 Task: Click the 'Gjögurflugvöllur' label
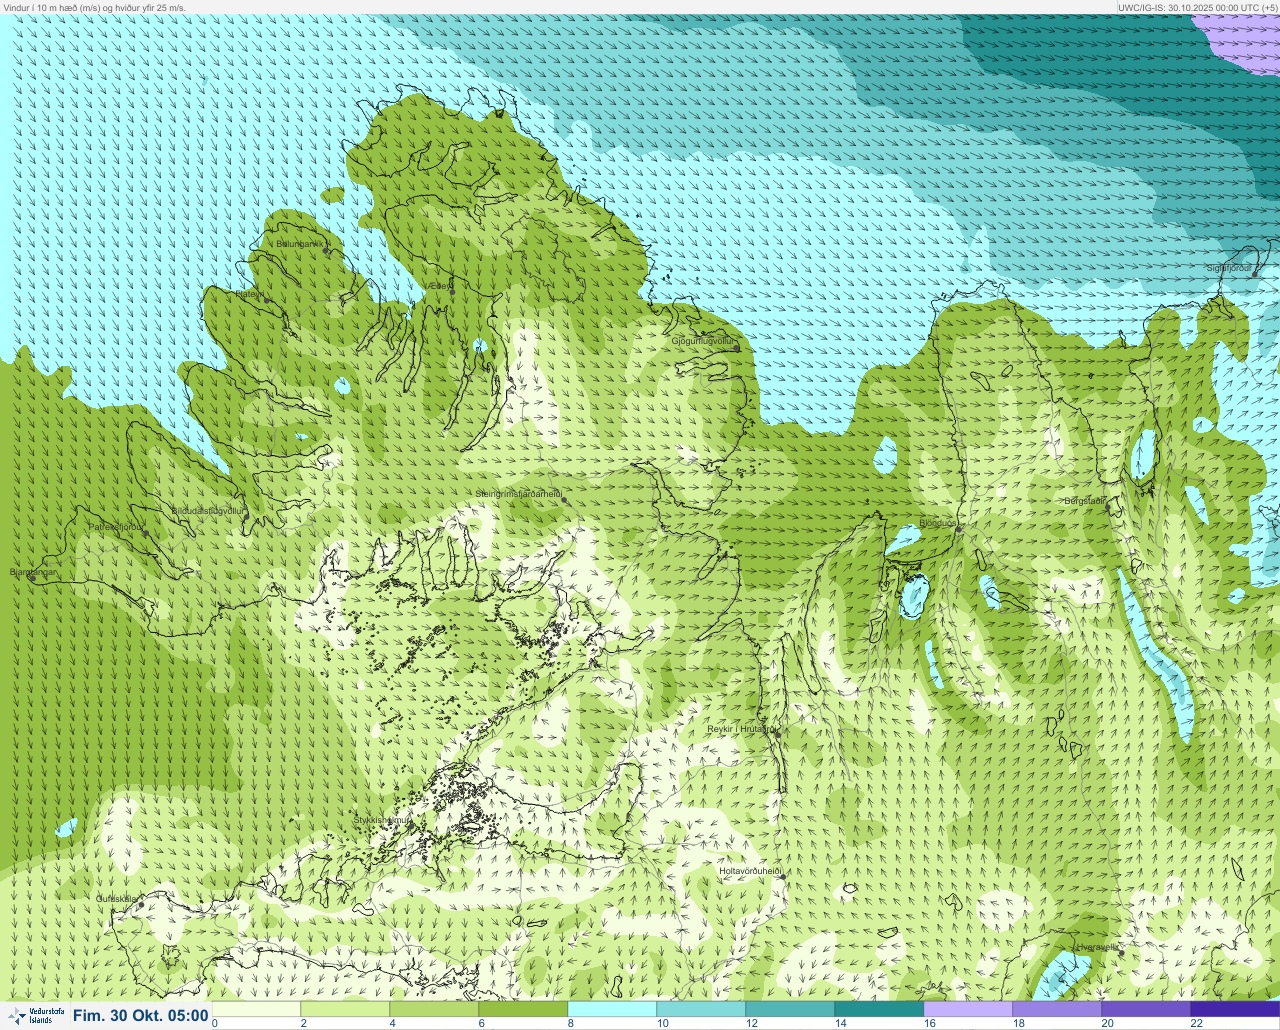[x=703, y=341]
